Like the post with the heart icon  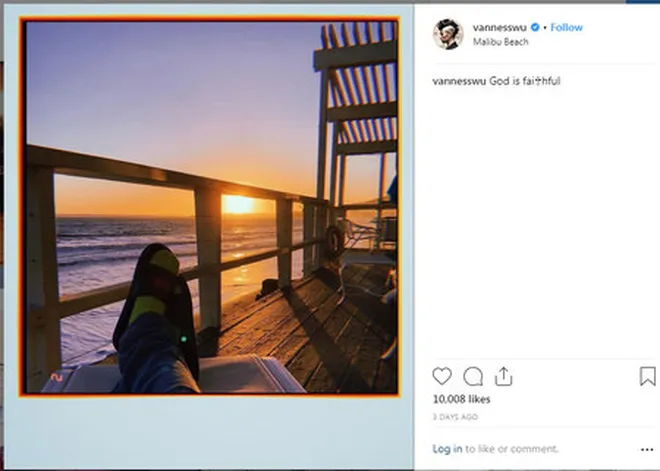(x=442, y=376)
